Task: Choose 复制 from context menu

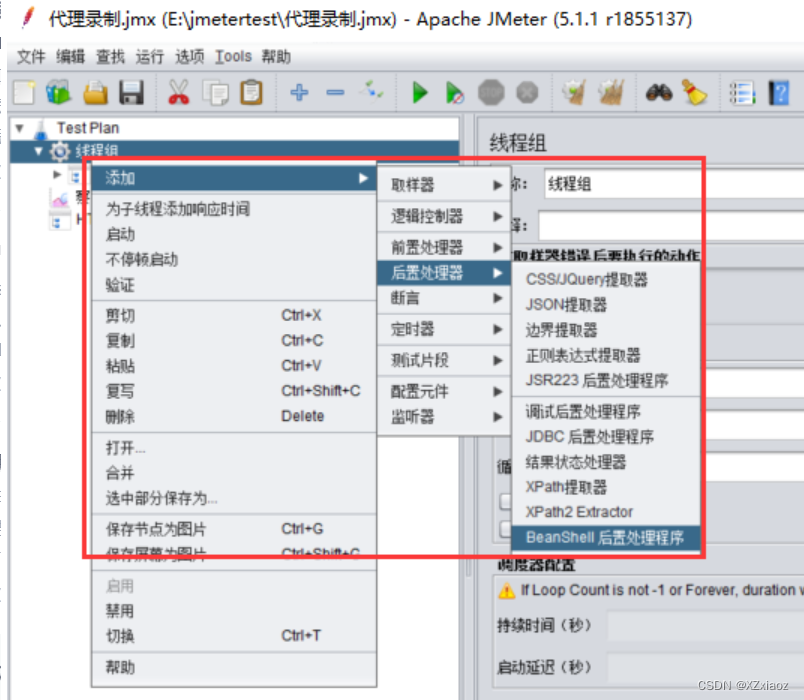Action: point(234,341)
